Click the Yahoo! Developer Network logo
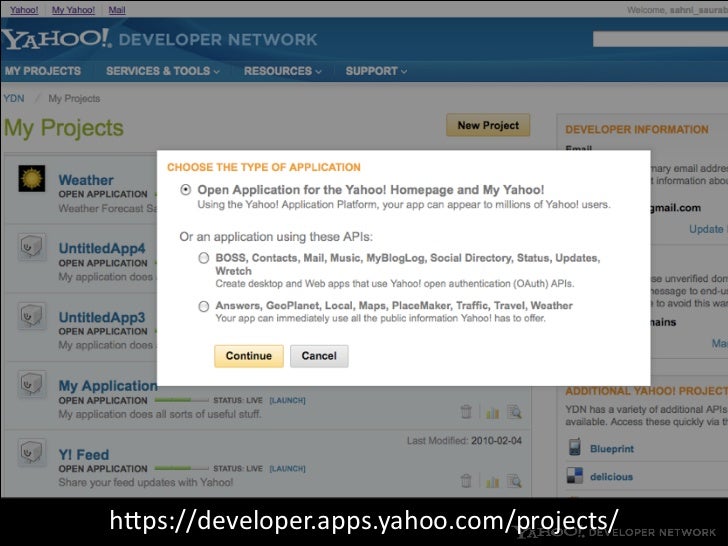 pos(160,39)
